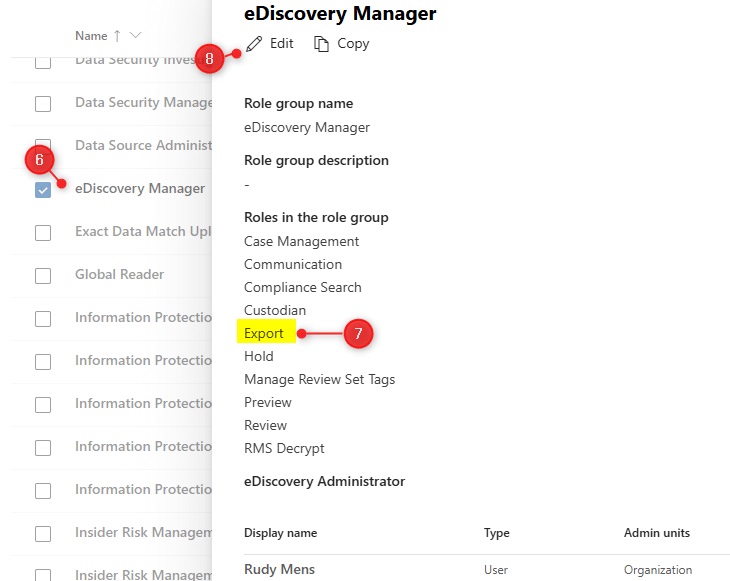Select the Exact Data Match Upload row name
Screen dimensions: 730x581
(x=143, y=232)
